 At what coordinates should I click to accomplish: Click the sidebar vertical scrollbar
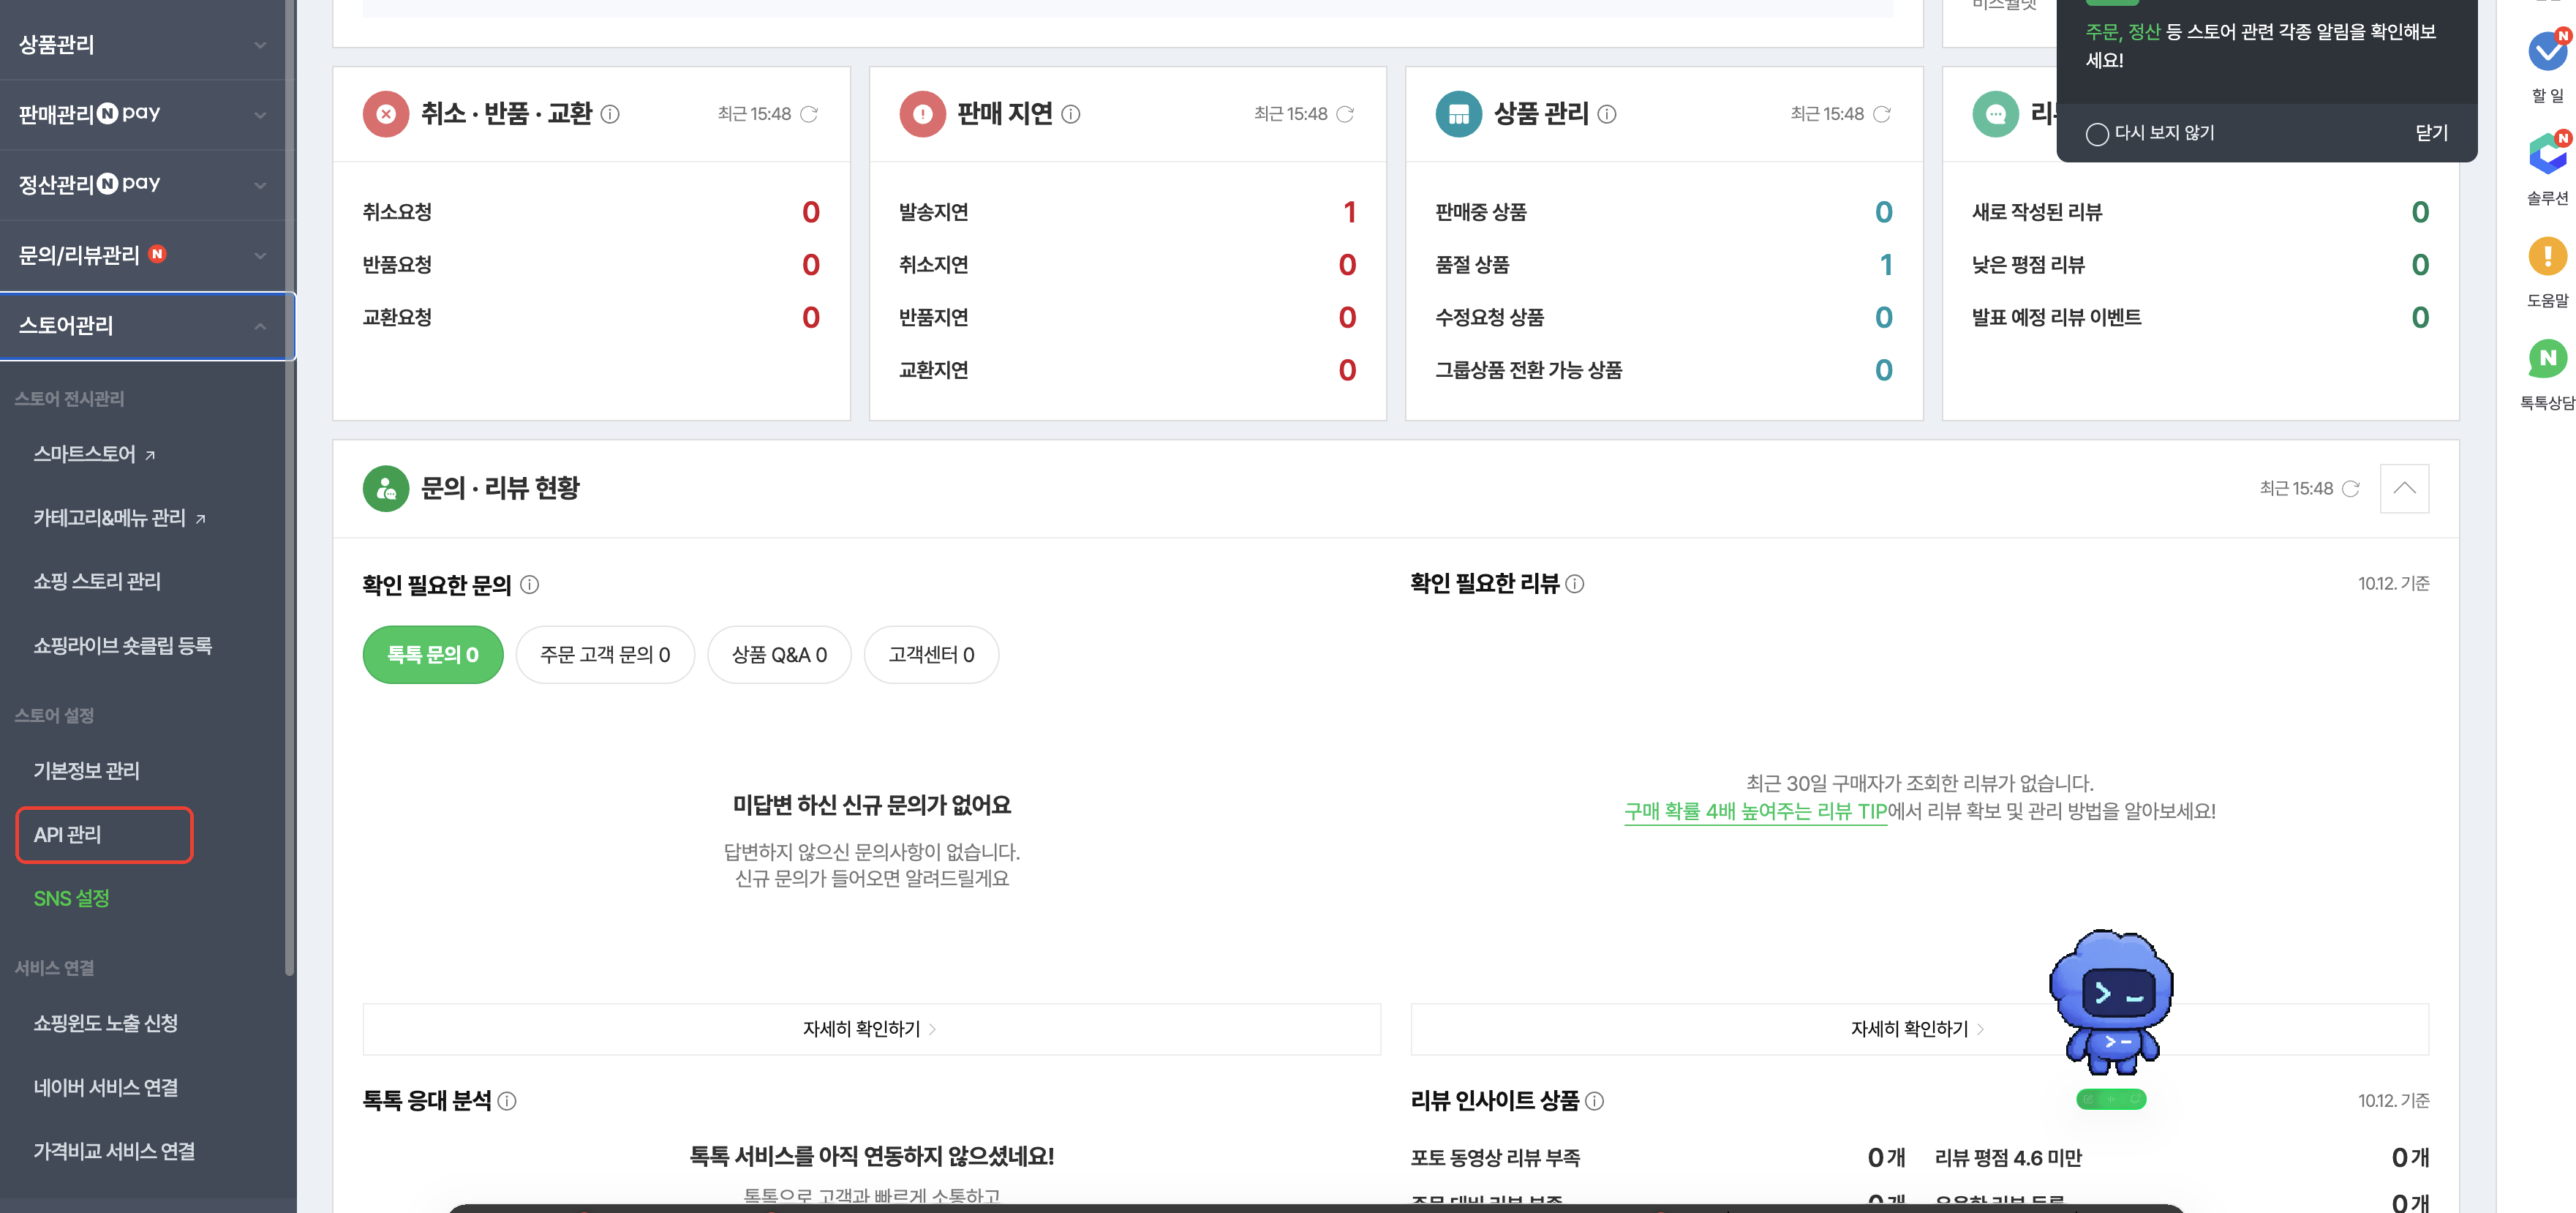tap(290, 487)
